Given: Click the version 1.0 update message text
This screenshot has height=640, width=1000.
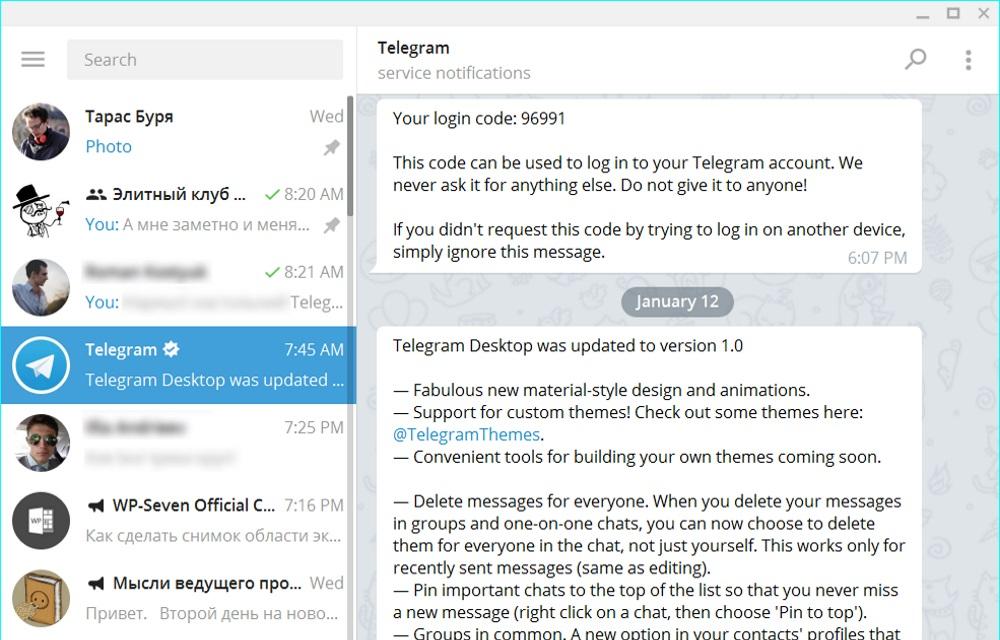Looking at the screenshot, I should tap(568, 345).
